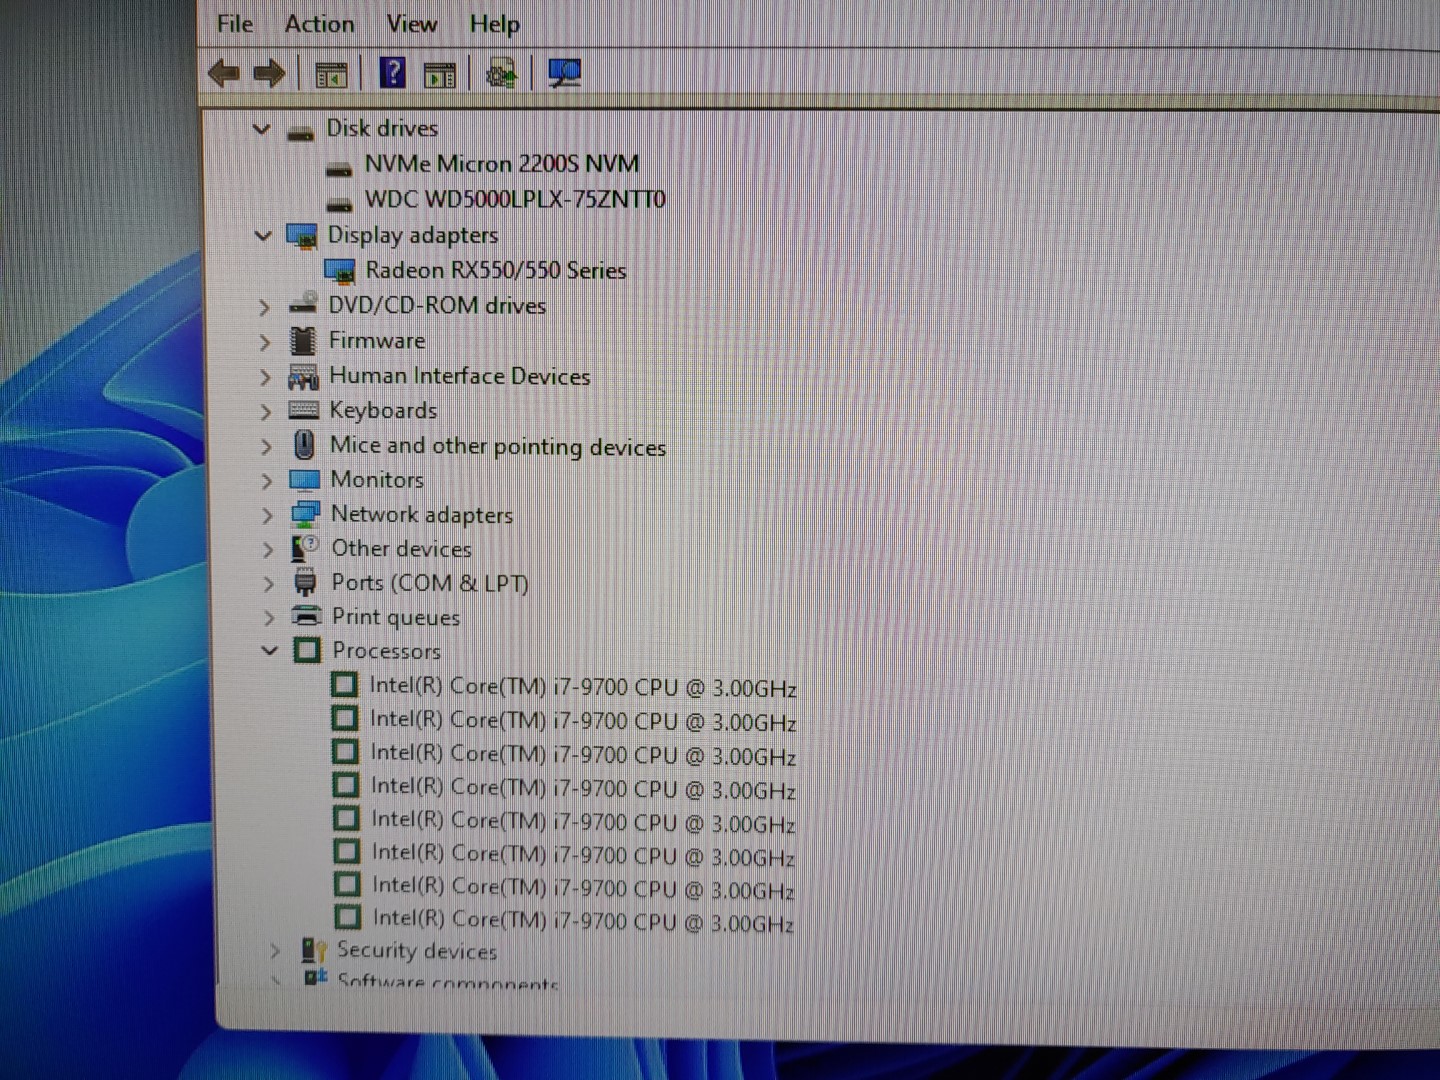Expand the Network adapters node
Image resolution: width=1440 pixels, height=1080 pixels.
[267, 515]
